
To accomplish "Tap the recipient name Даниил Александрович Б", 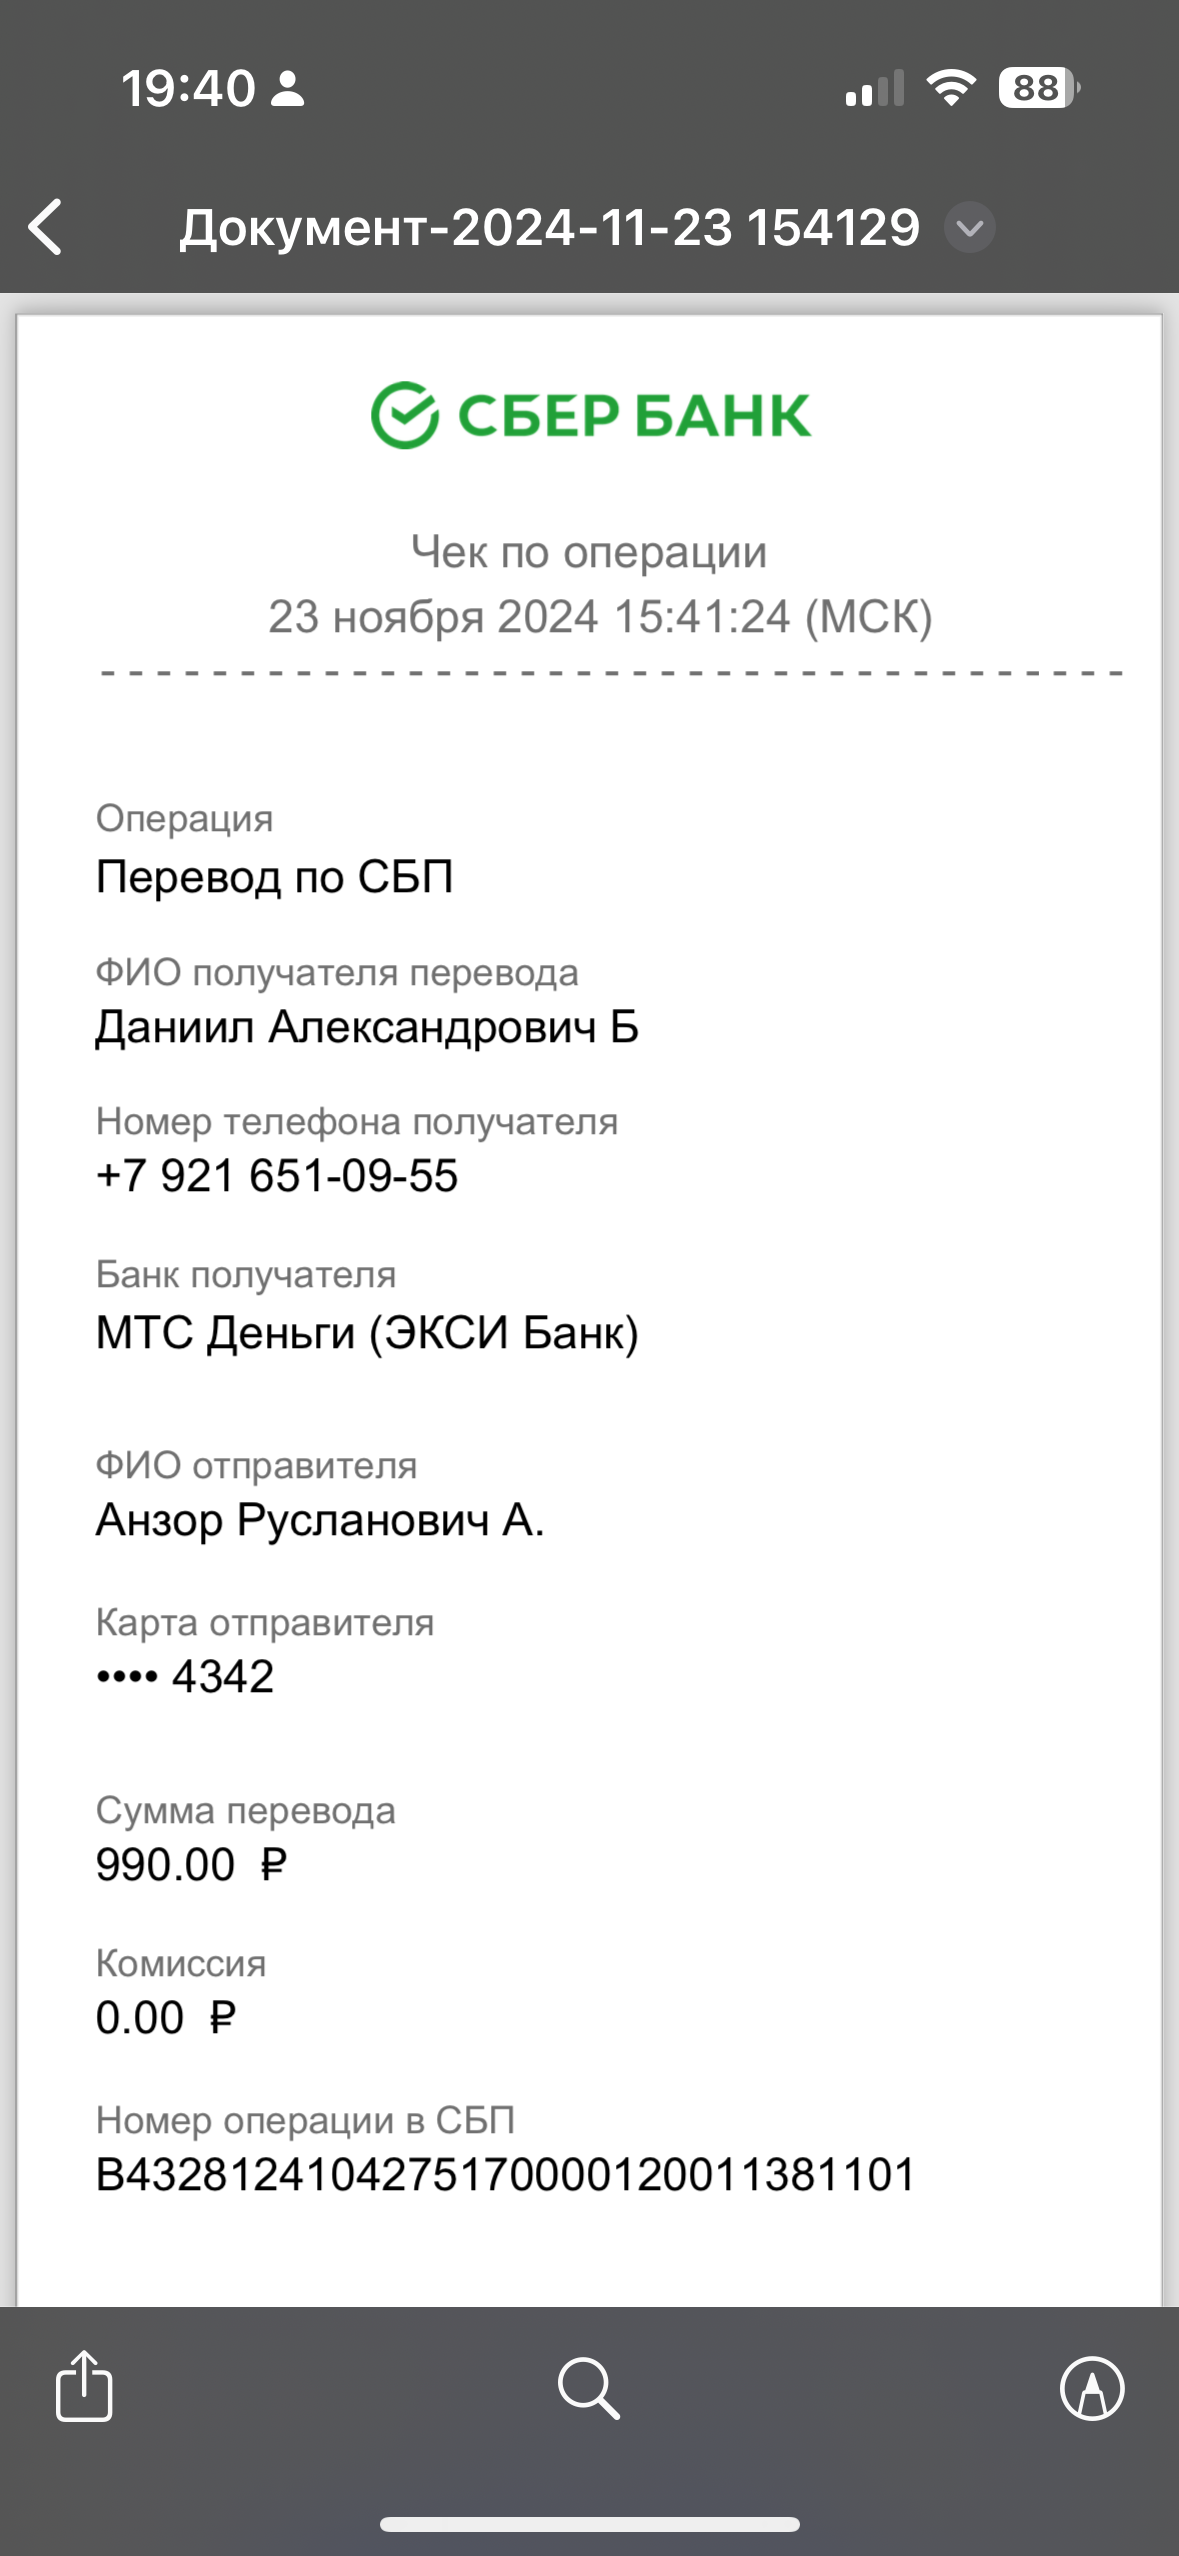I will 367,1028.
